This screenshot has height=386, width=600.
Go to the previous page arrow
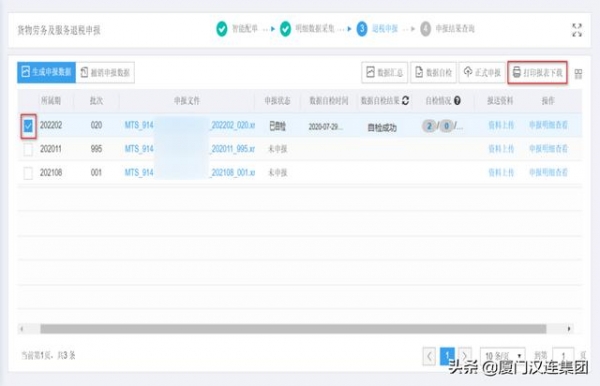tap(429, 356)
